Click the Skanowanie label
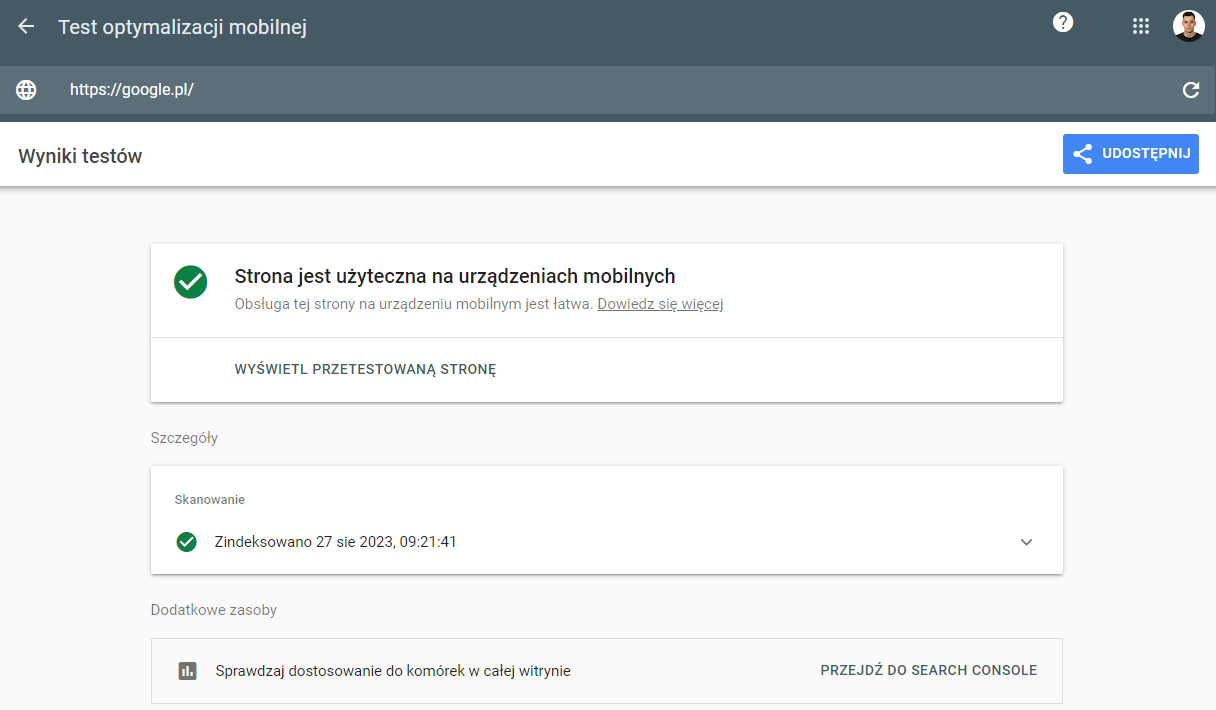Image resolution: width=1216 pixels, height=710 pixels. coord(210,499)
